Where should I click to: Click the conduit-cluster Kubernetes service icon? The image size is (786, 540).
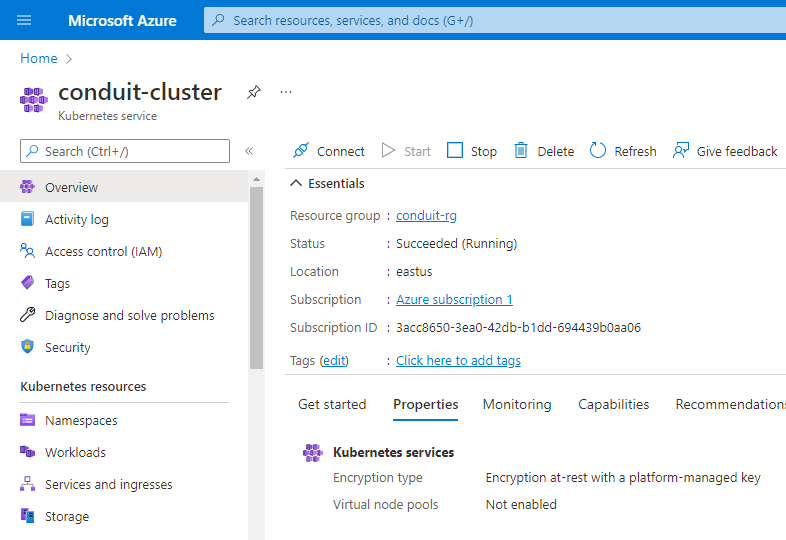[34, 99]
